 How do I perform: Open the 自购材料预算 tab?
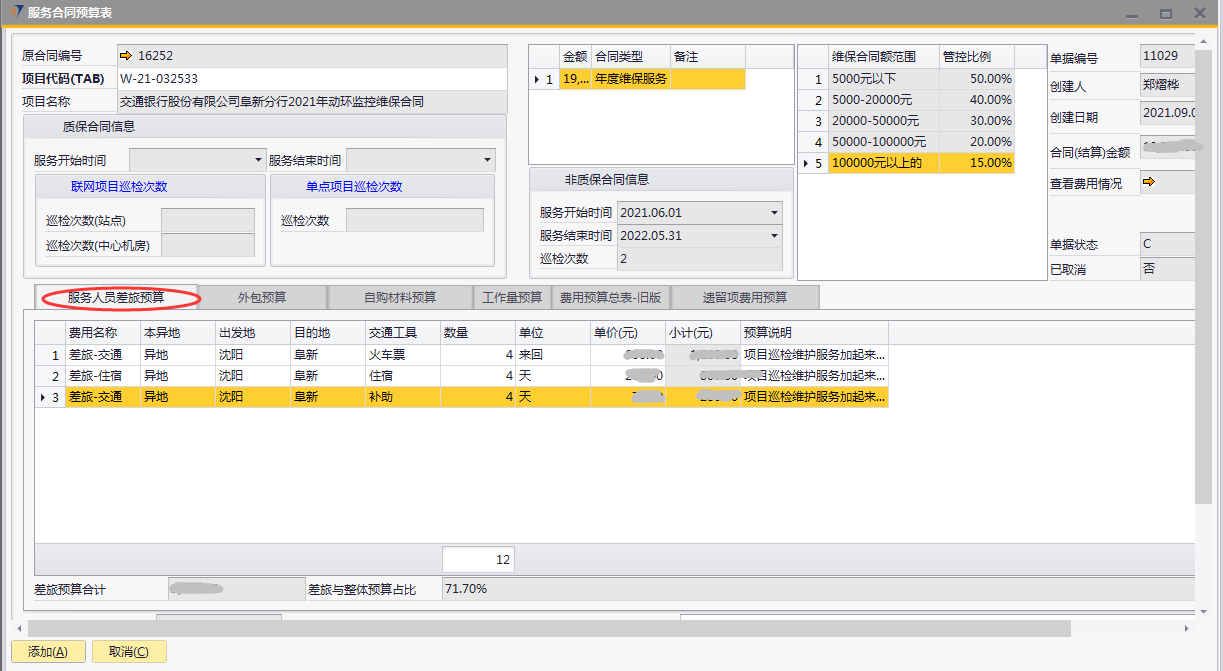400,297
